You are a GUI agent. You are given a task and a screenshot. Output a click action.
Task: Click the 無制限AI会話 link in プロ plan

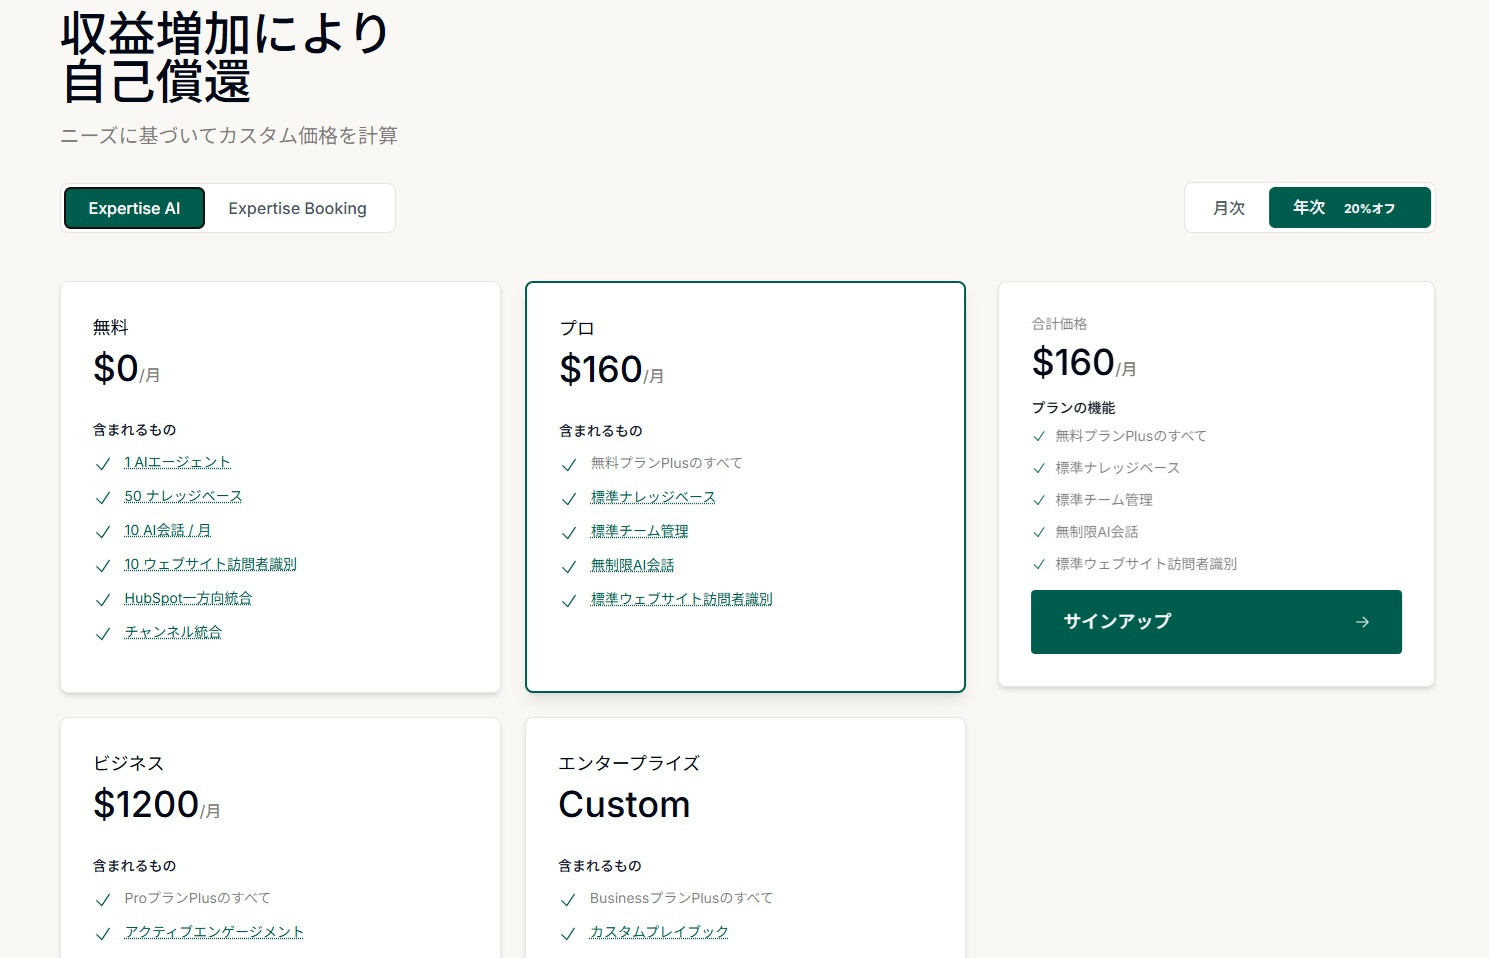click(632, 565)
